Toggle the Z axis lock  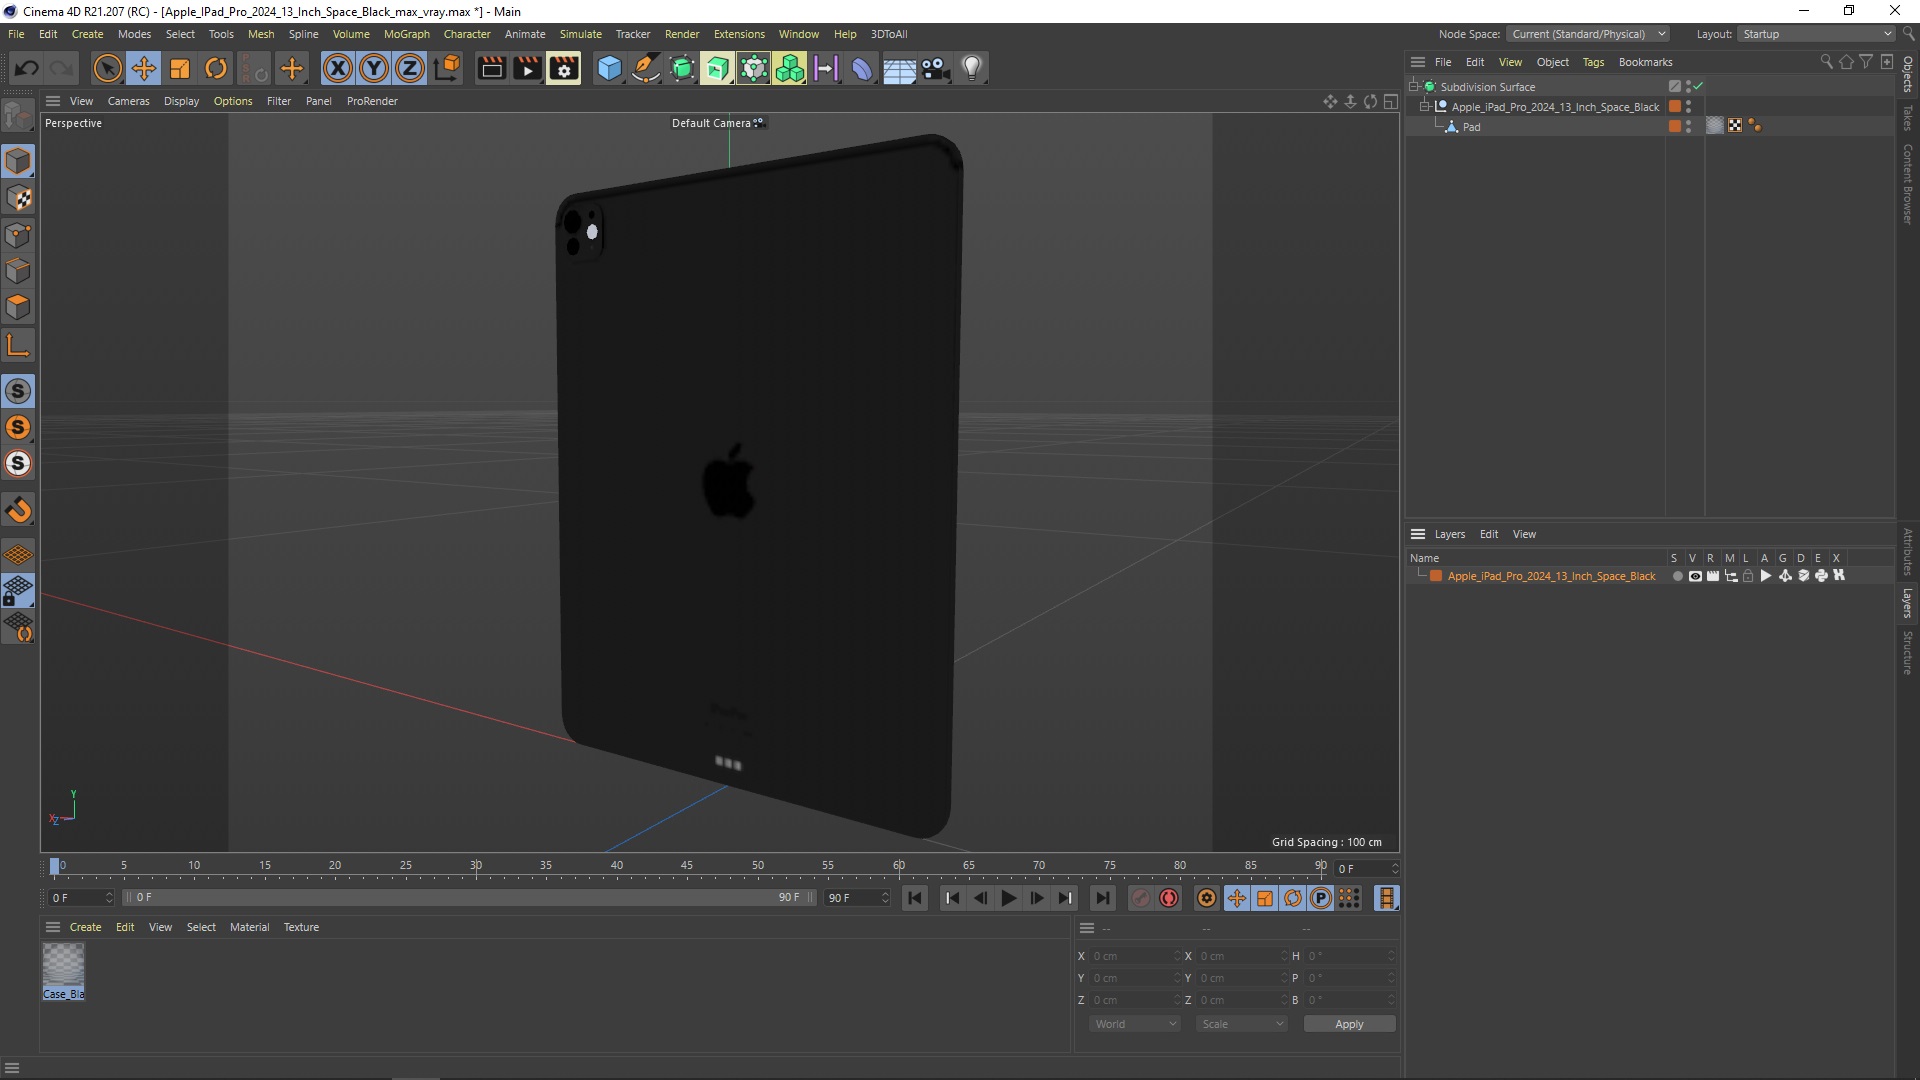[410, 68]
